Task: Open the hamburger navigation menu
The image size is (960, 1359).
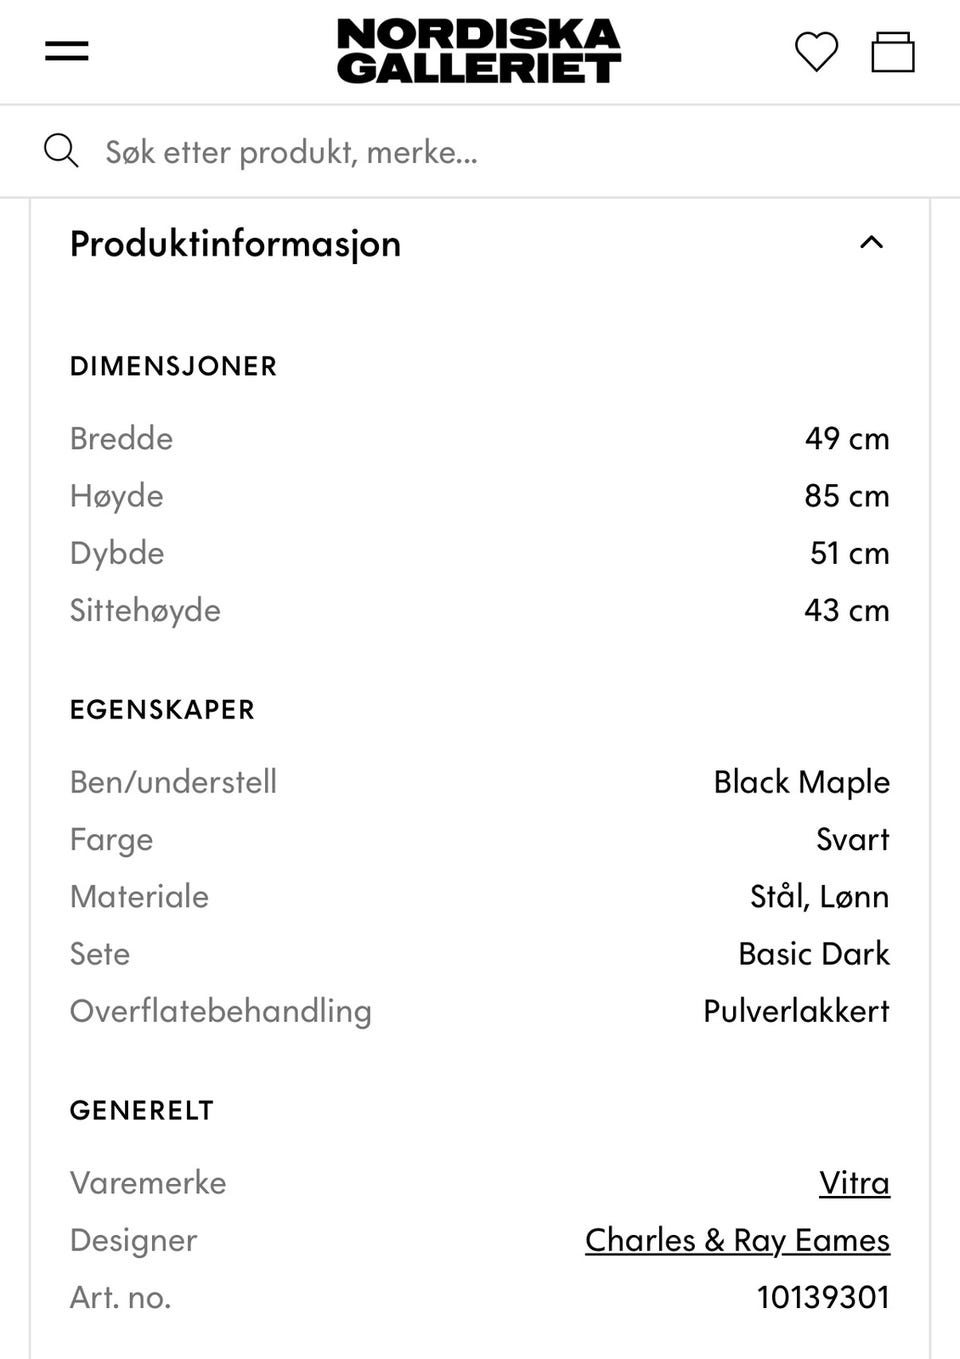Action: (x=67, y=51)
